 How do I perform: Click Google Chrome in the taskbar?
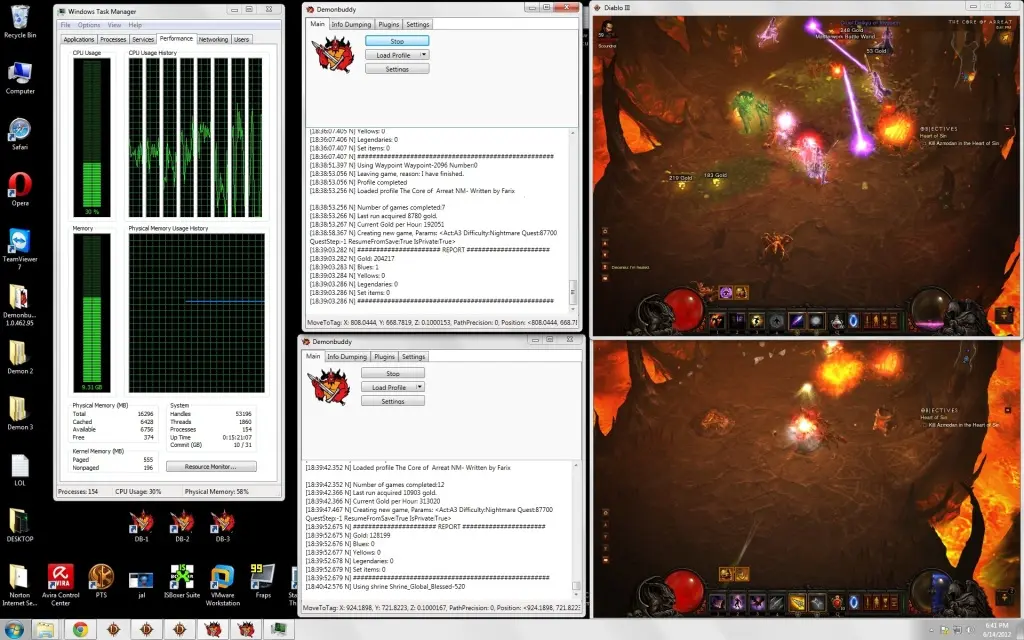tap(79, 630)
